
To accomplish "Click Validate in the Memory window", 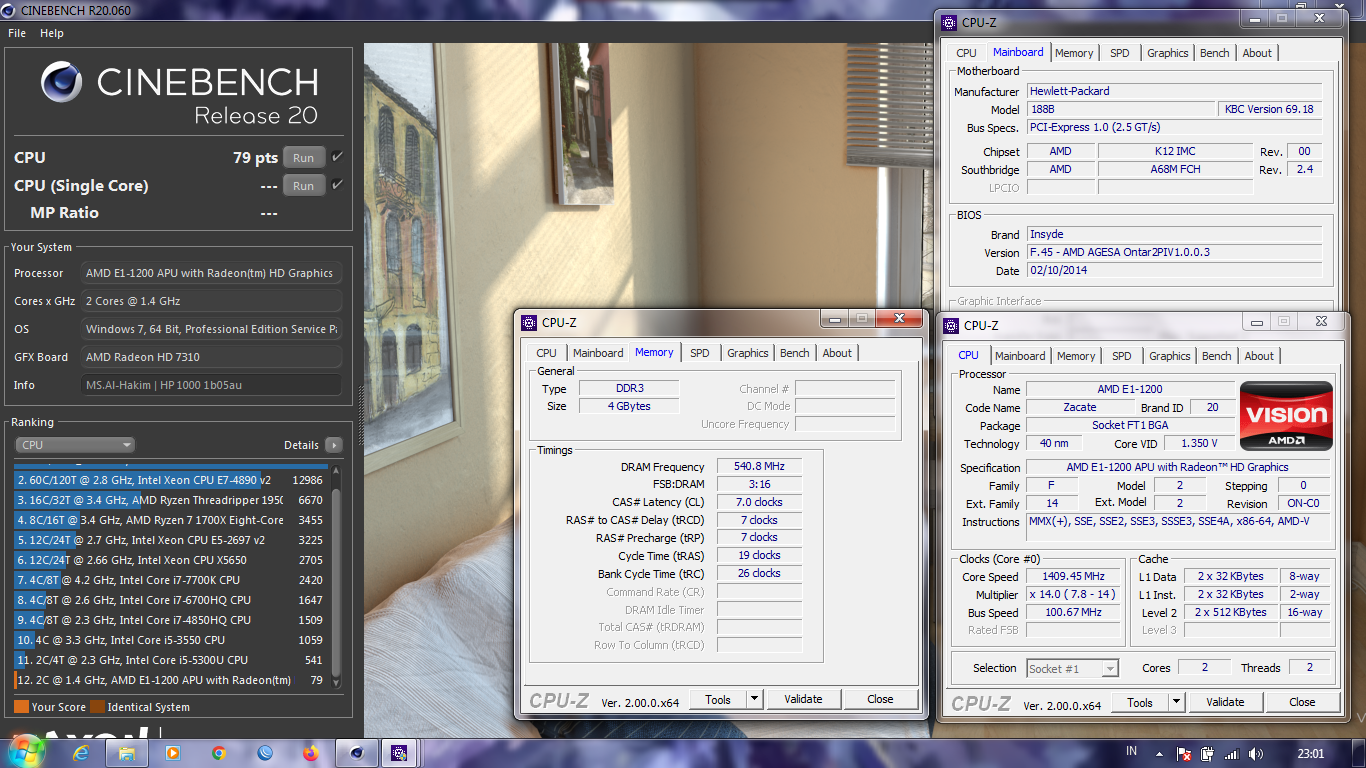I will [x=803, y=699].
